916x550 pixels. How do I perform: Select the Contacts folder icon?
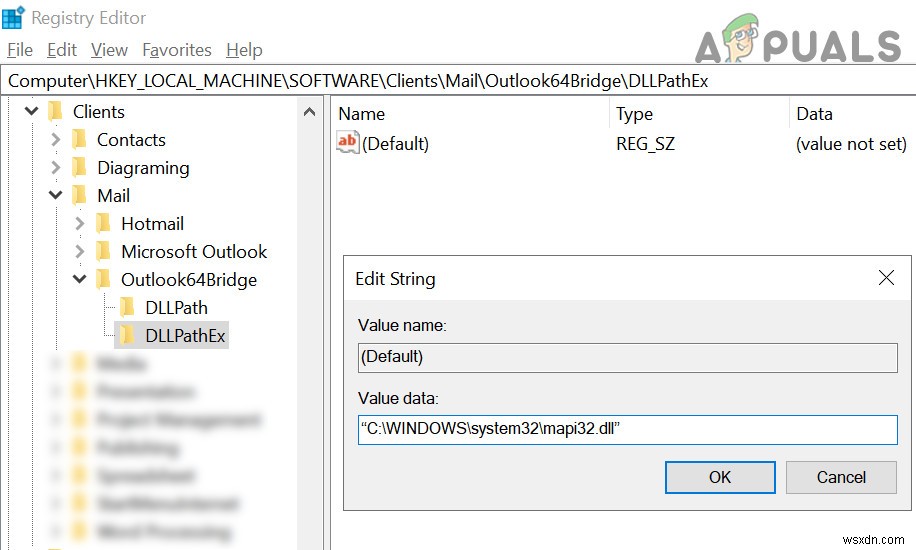pos(79,139)
